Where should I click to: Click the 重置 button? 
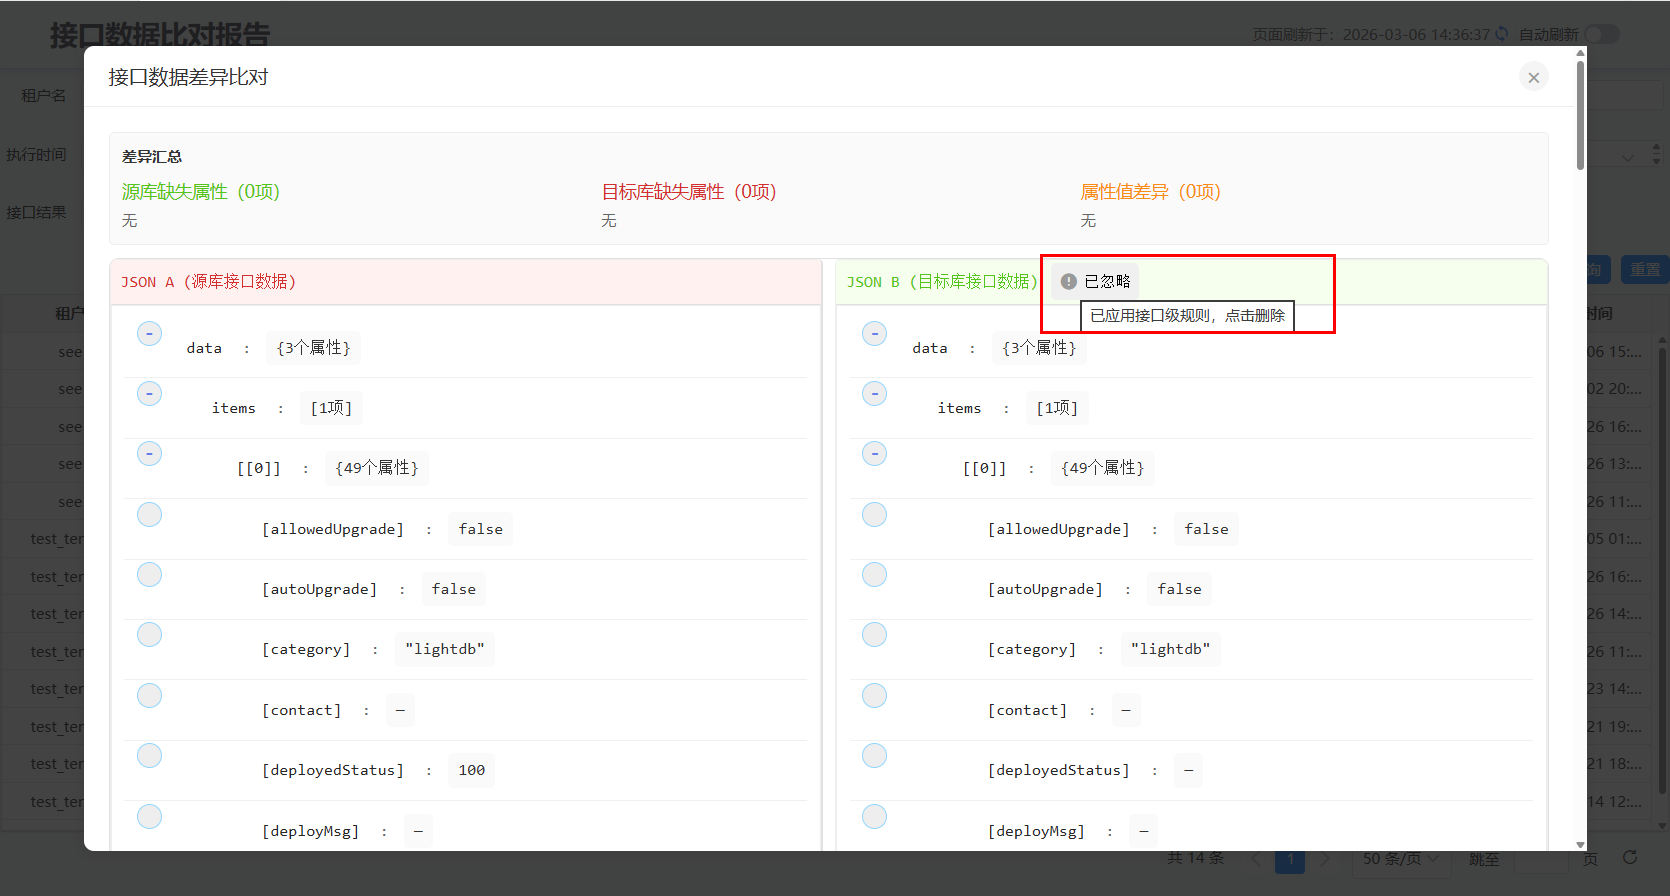1644,270
